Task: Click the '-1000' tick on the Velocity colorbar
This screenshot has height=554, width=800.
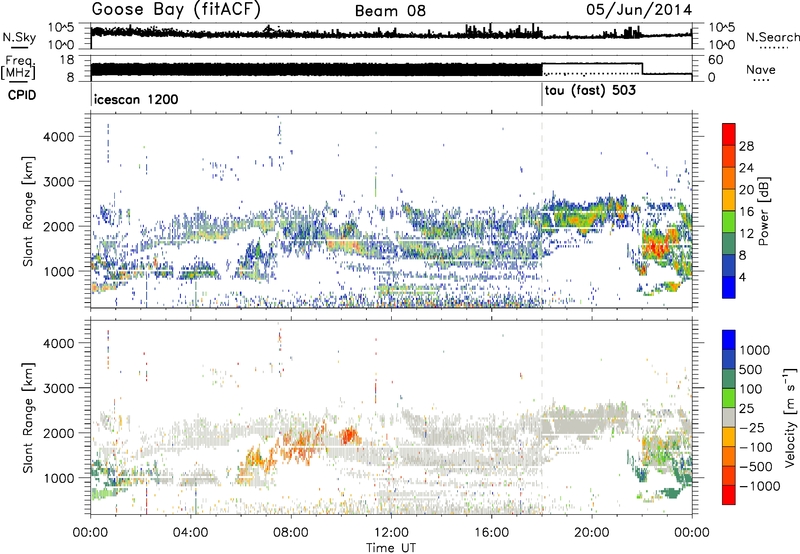Action: [x=760, y=486]
